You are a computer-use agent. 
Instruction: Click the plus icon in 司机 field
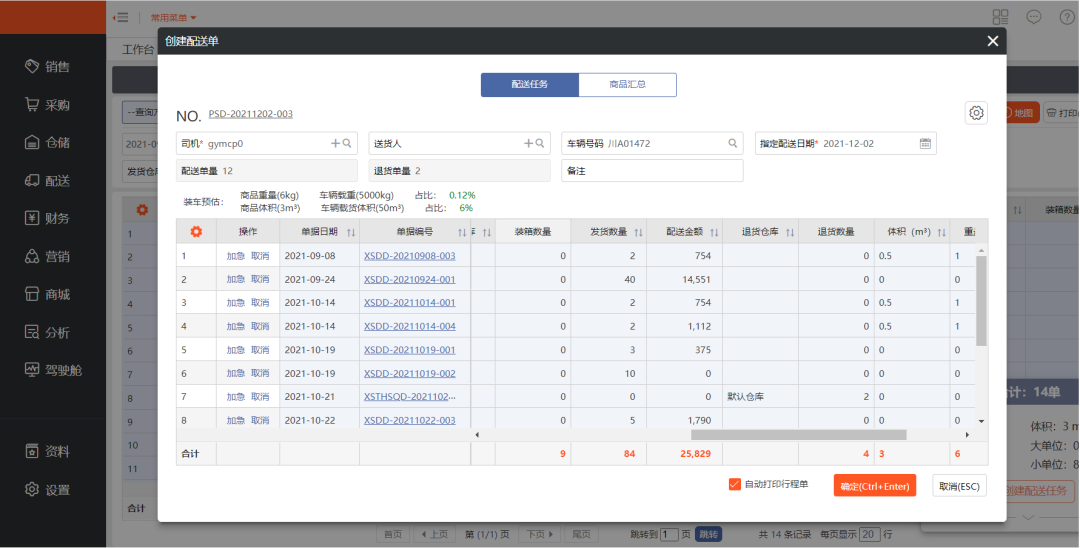tap(335, 144)
